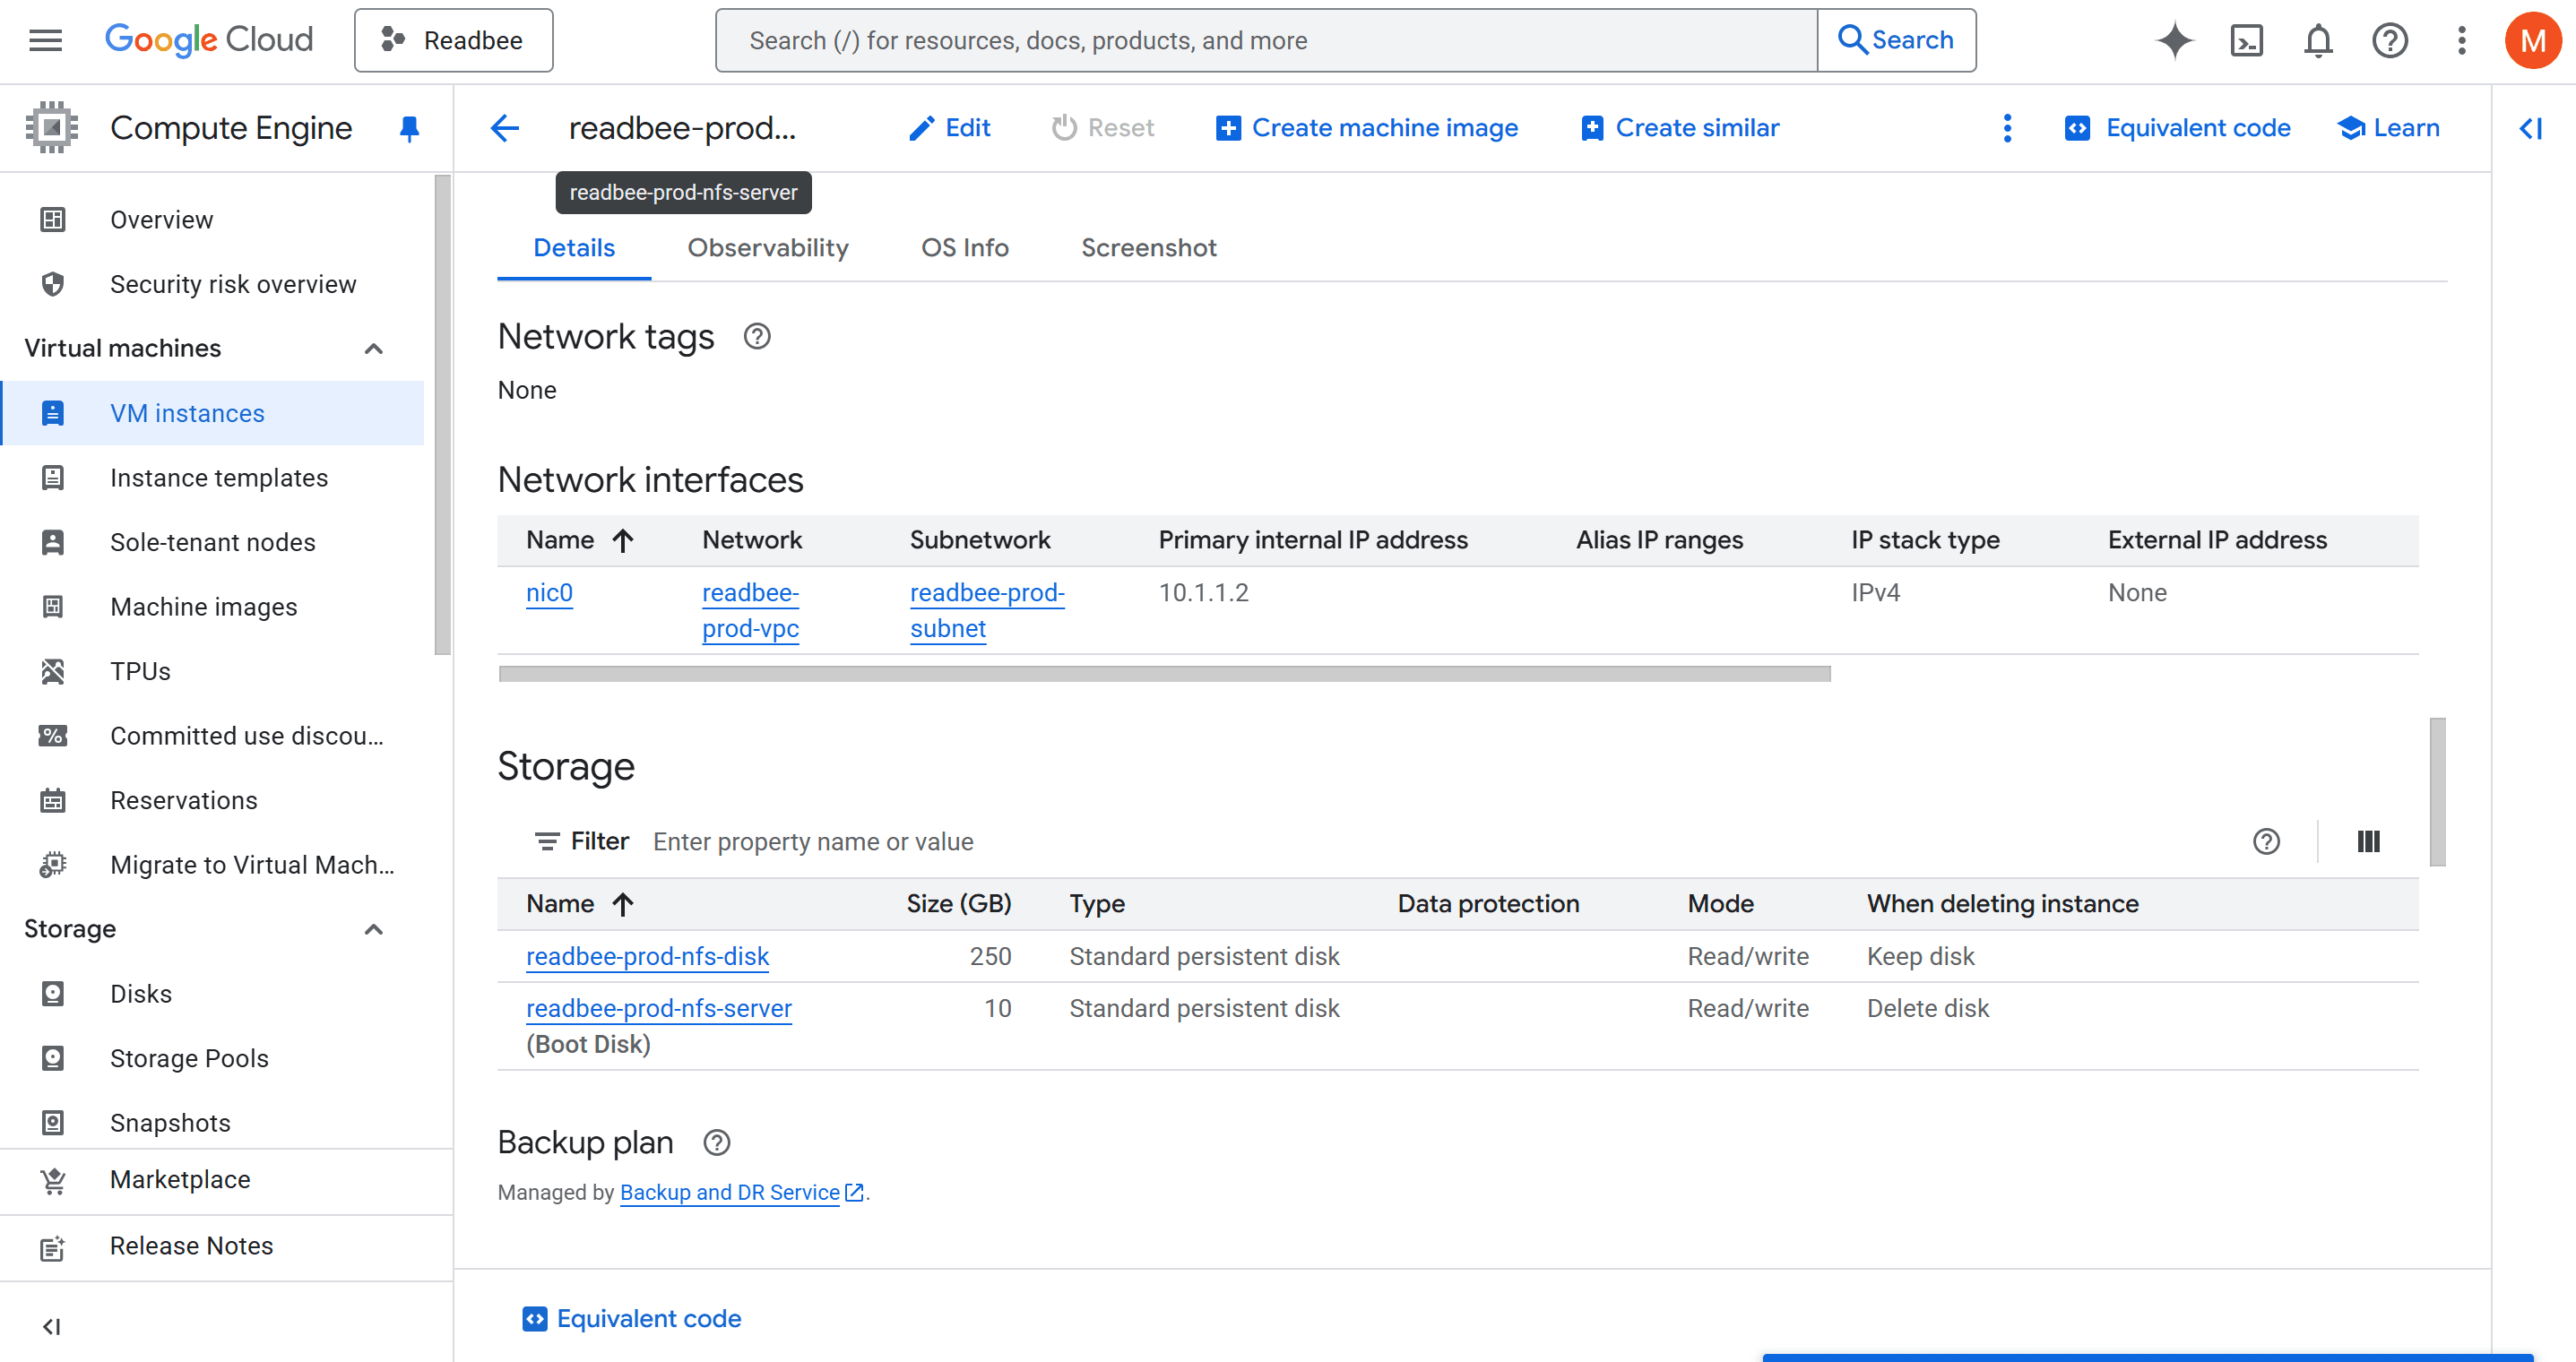The width and height of the screenshot is (2576, 1362).
Task: Open the notifications bell
Action: pos(2318,41)
